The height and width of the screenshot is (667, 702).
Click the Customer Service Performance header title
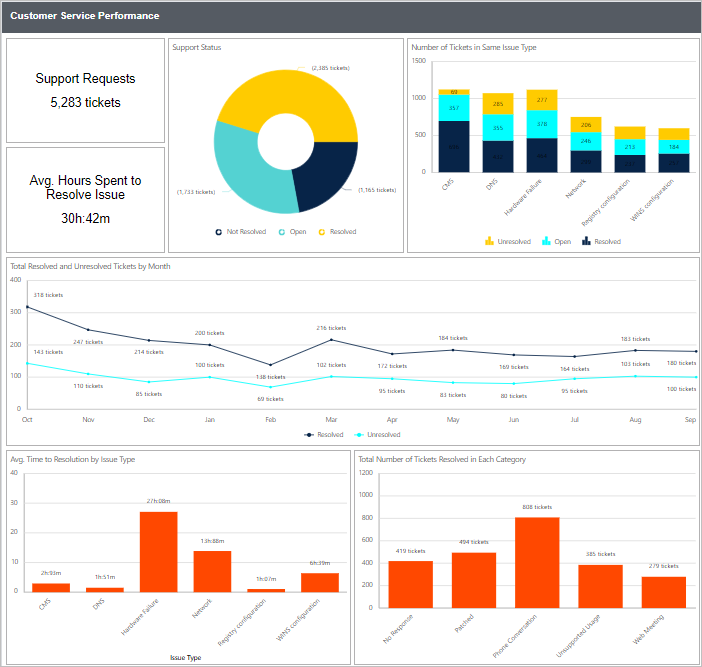85,16
